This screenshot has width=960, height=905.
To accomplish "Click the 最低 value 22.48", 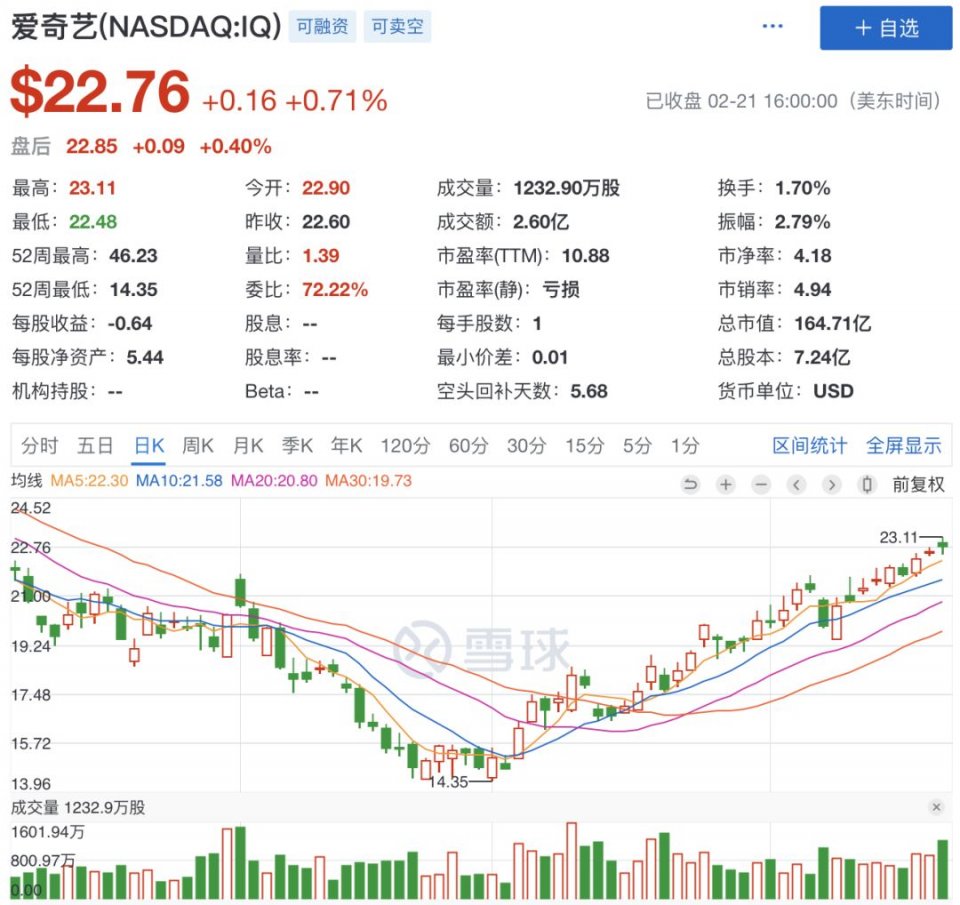I will click(x=92, y=222).
